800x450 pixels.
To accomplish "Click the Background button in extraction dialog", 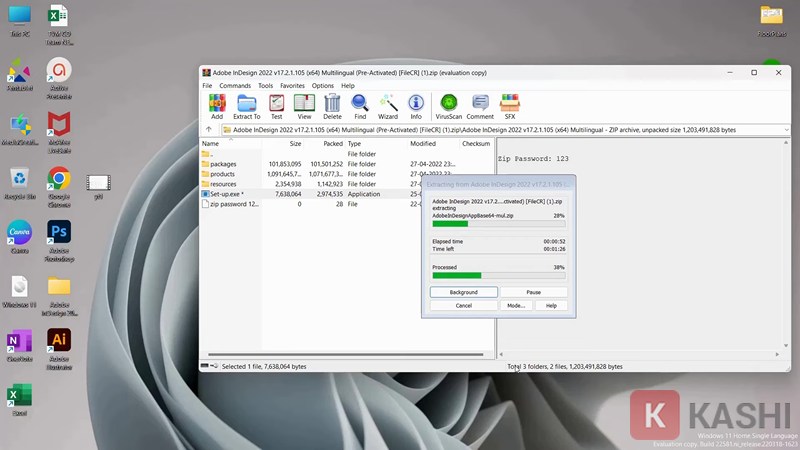I will point(464,292).
